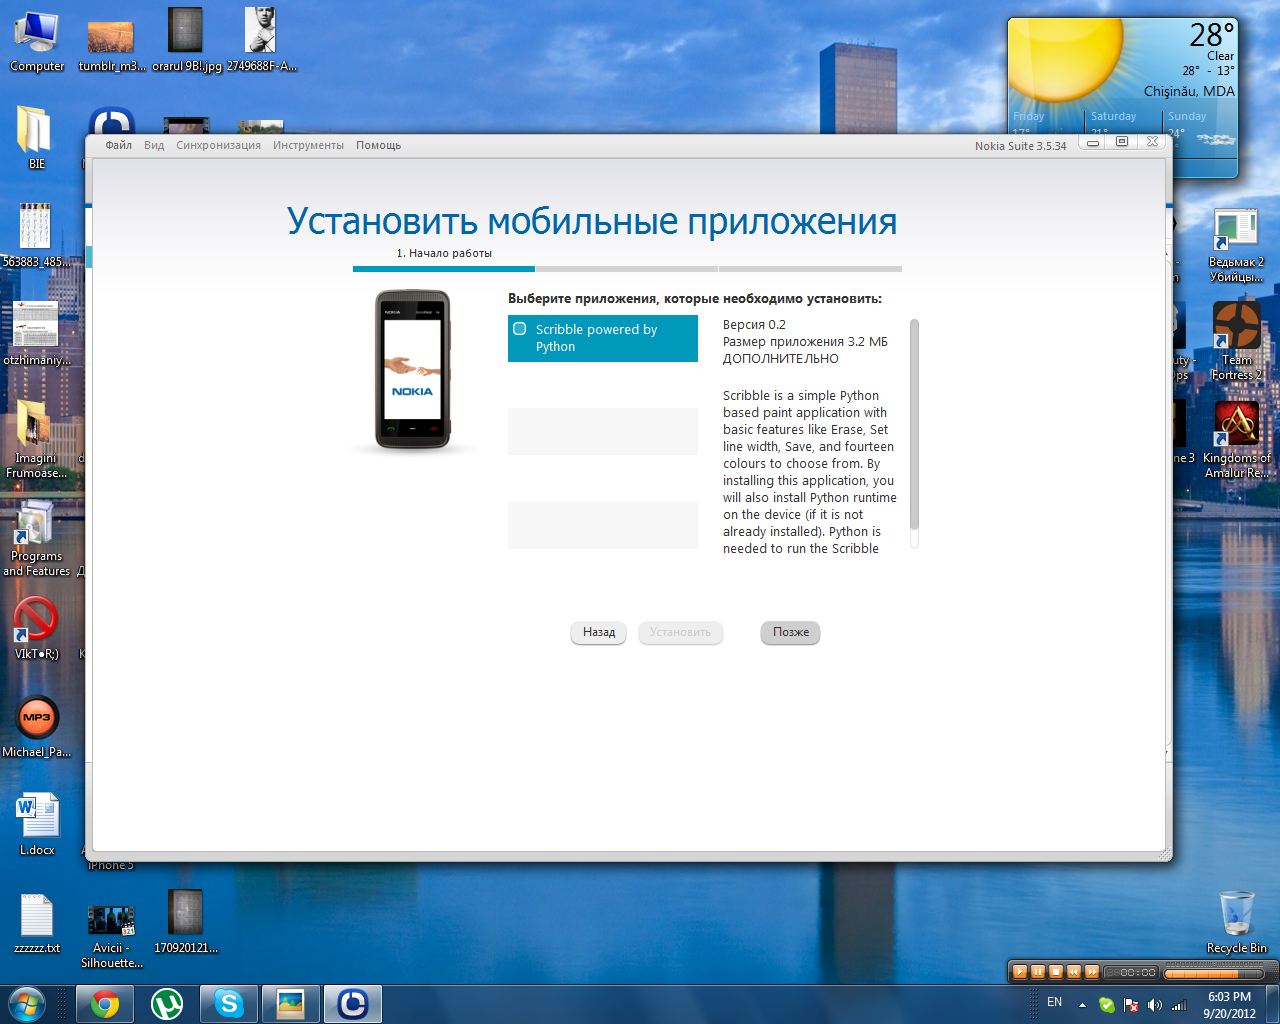Open Skype from taskbar
The width and height of the screenshot is (1280, 1024).
tap(229, 1003)
